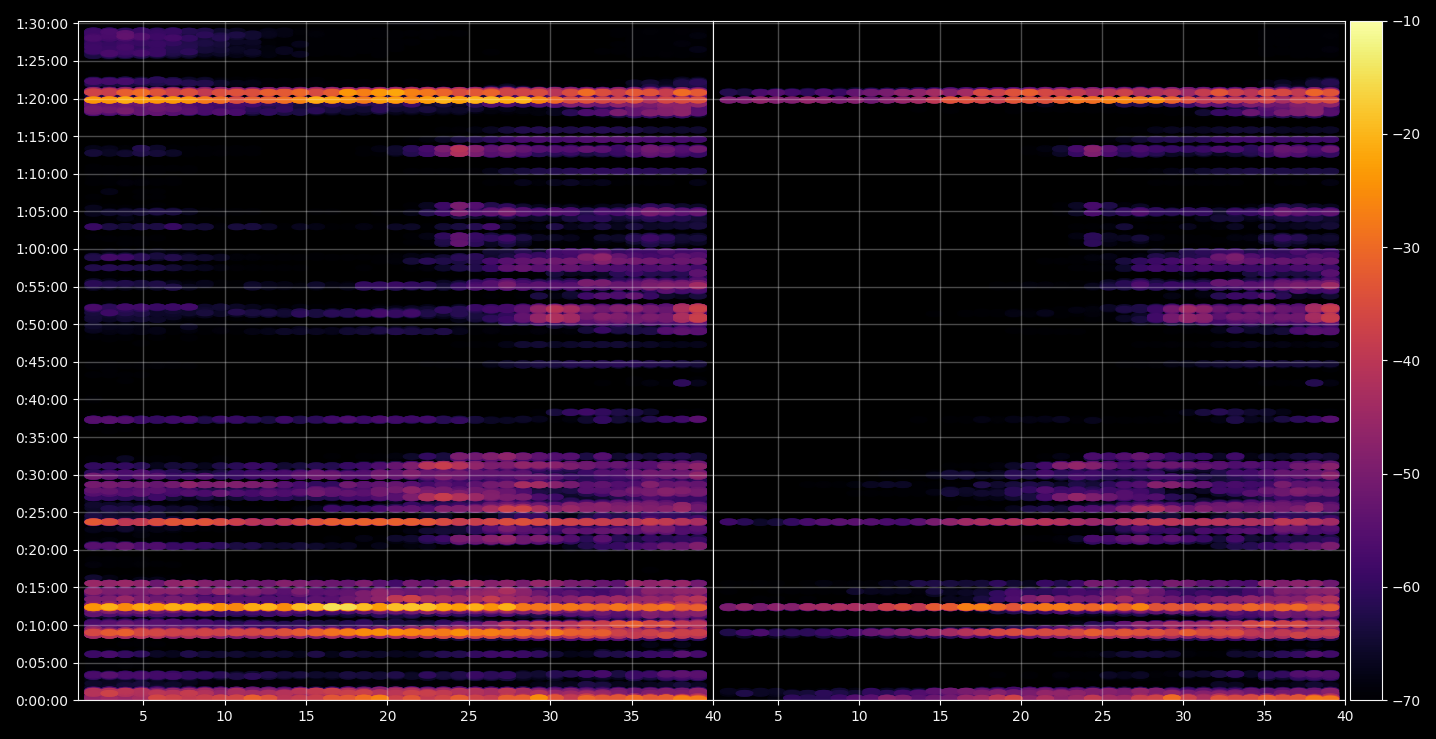Click the 1:05:00 y-axis tick label
Screen dimensions: 1436x739
point(42,212)
